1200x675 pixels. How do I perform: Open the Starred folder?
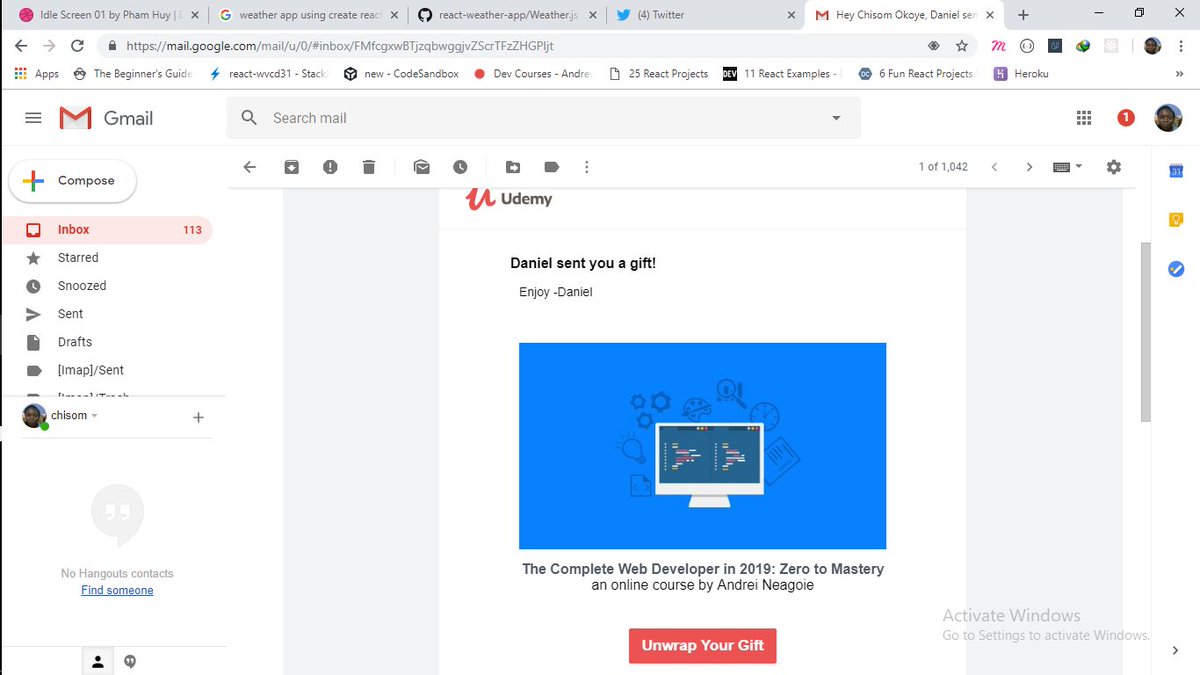107,258
